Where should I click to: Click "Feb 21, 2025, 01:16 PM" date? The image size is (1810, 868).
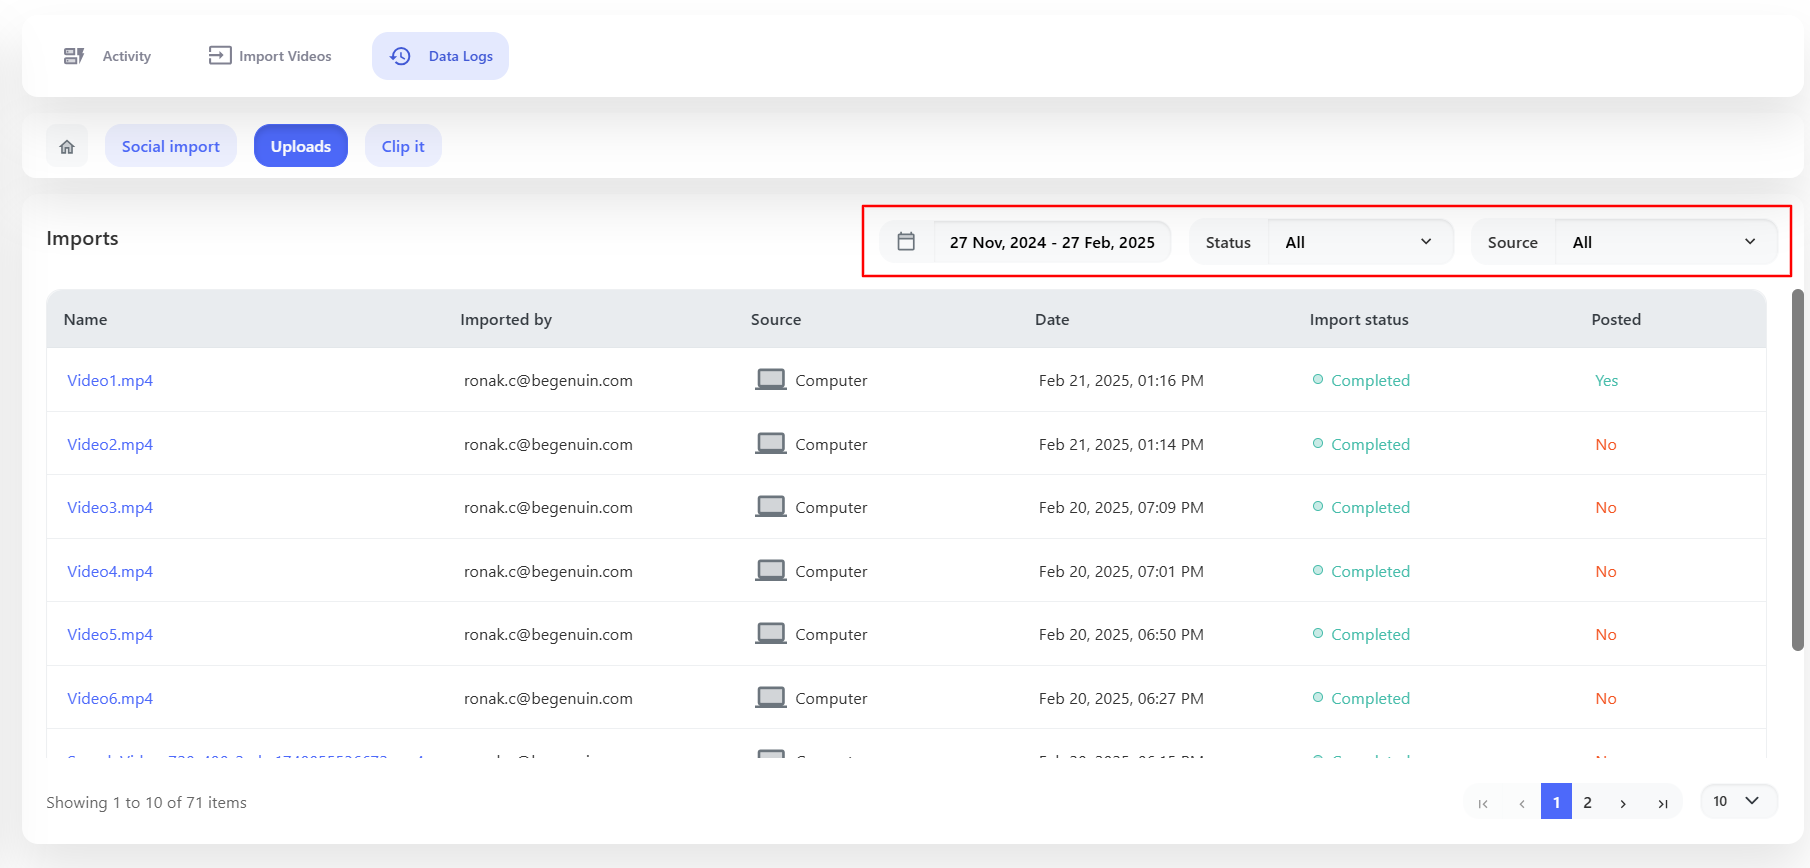[1121, 380]
